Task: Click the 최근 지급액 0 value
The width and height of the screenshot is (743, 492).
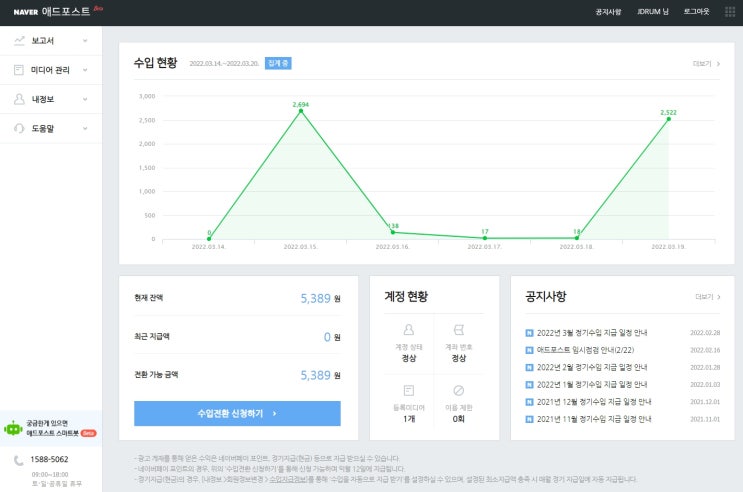Action: click(327, 337)
